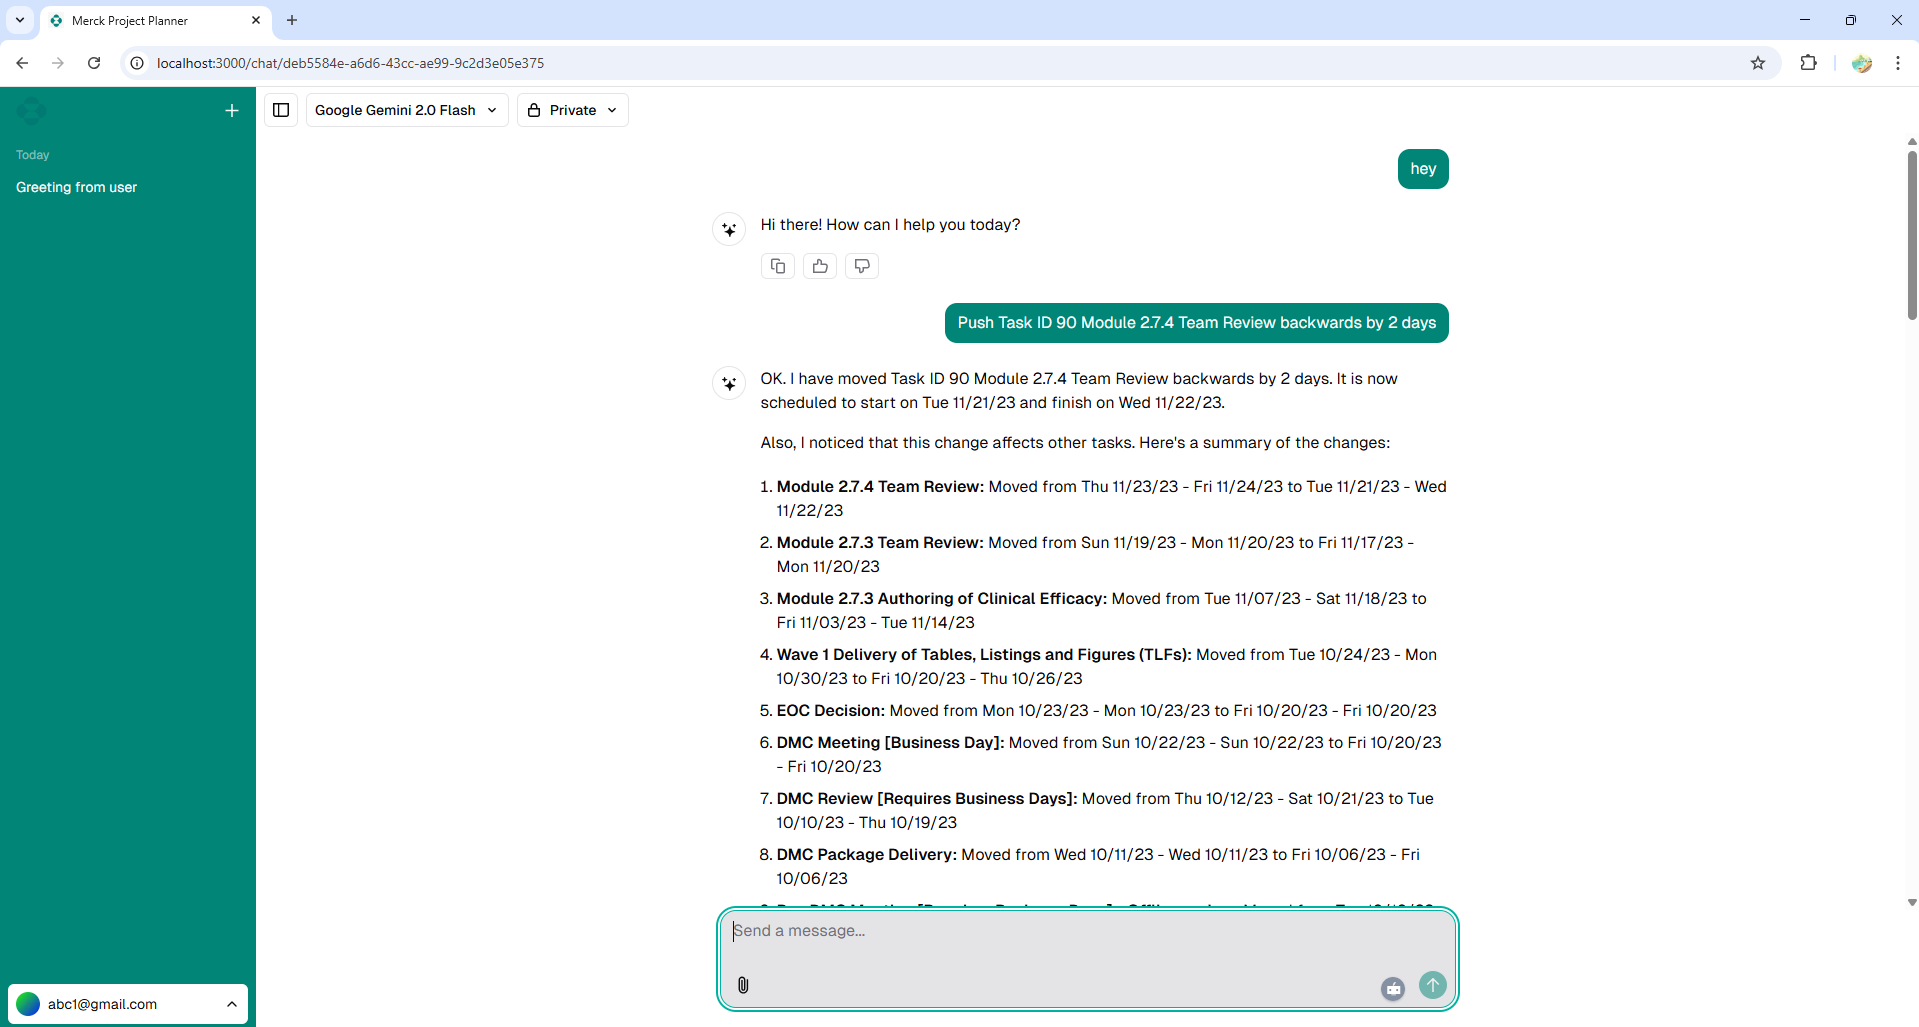Click the send message arrow button
The image size is (1919, 1027).
click(1432, 985)
